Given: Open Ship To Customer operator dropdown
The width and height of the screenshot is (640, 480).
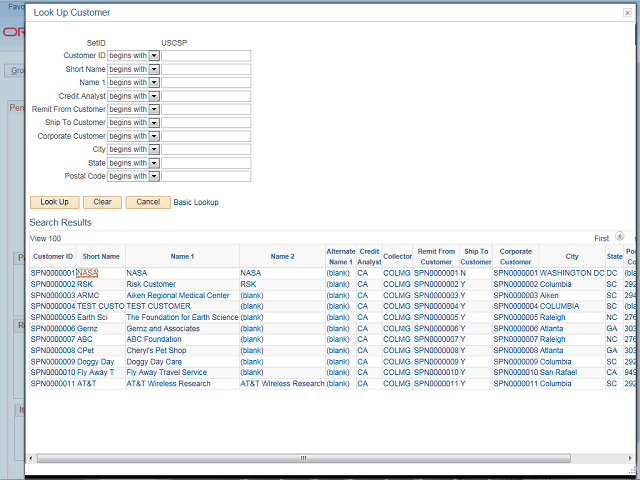Looking at the screenshot, I should [x=154, y=122].
